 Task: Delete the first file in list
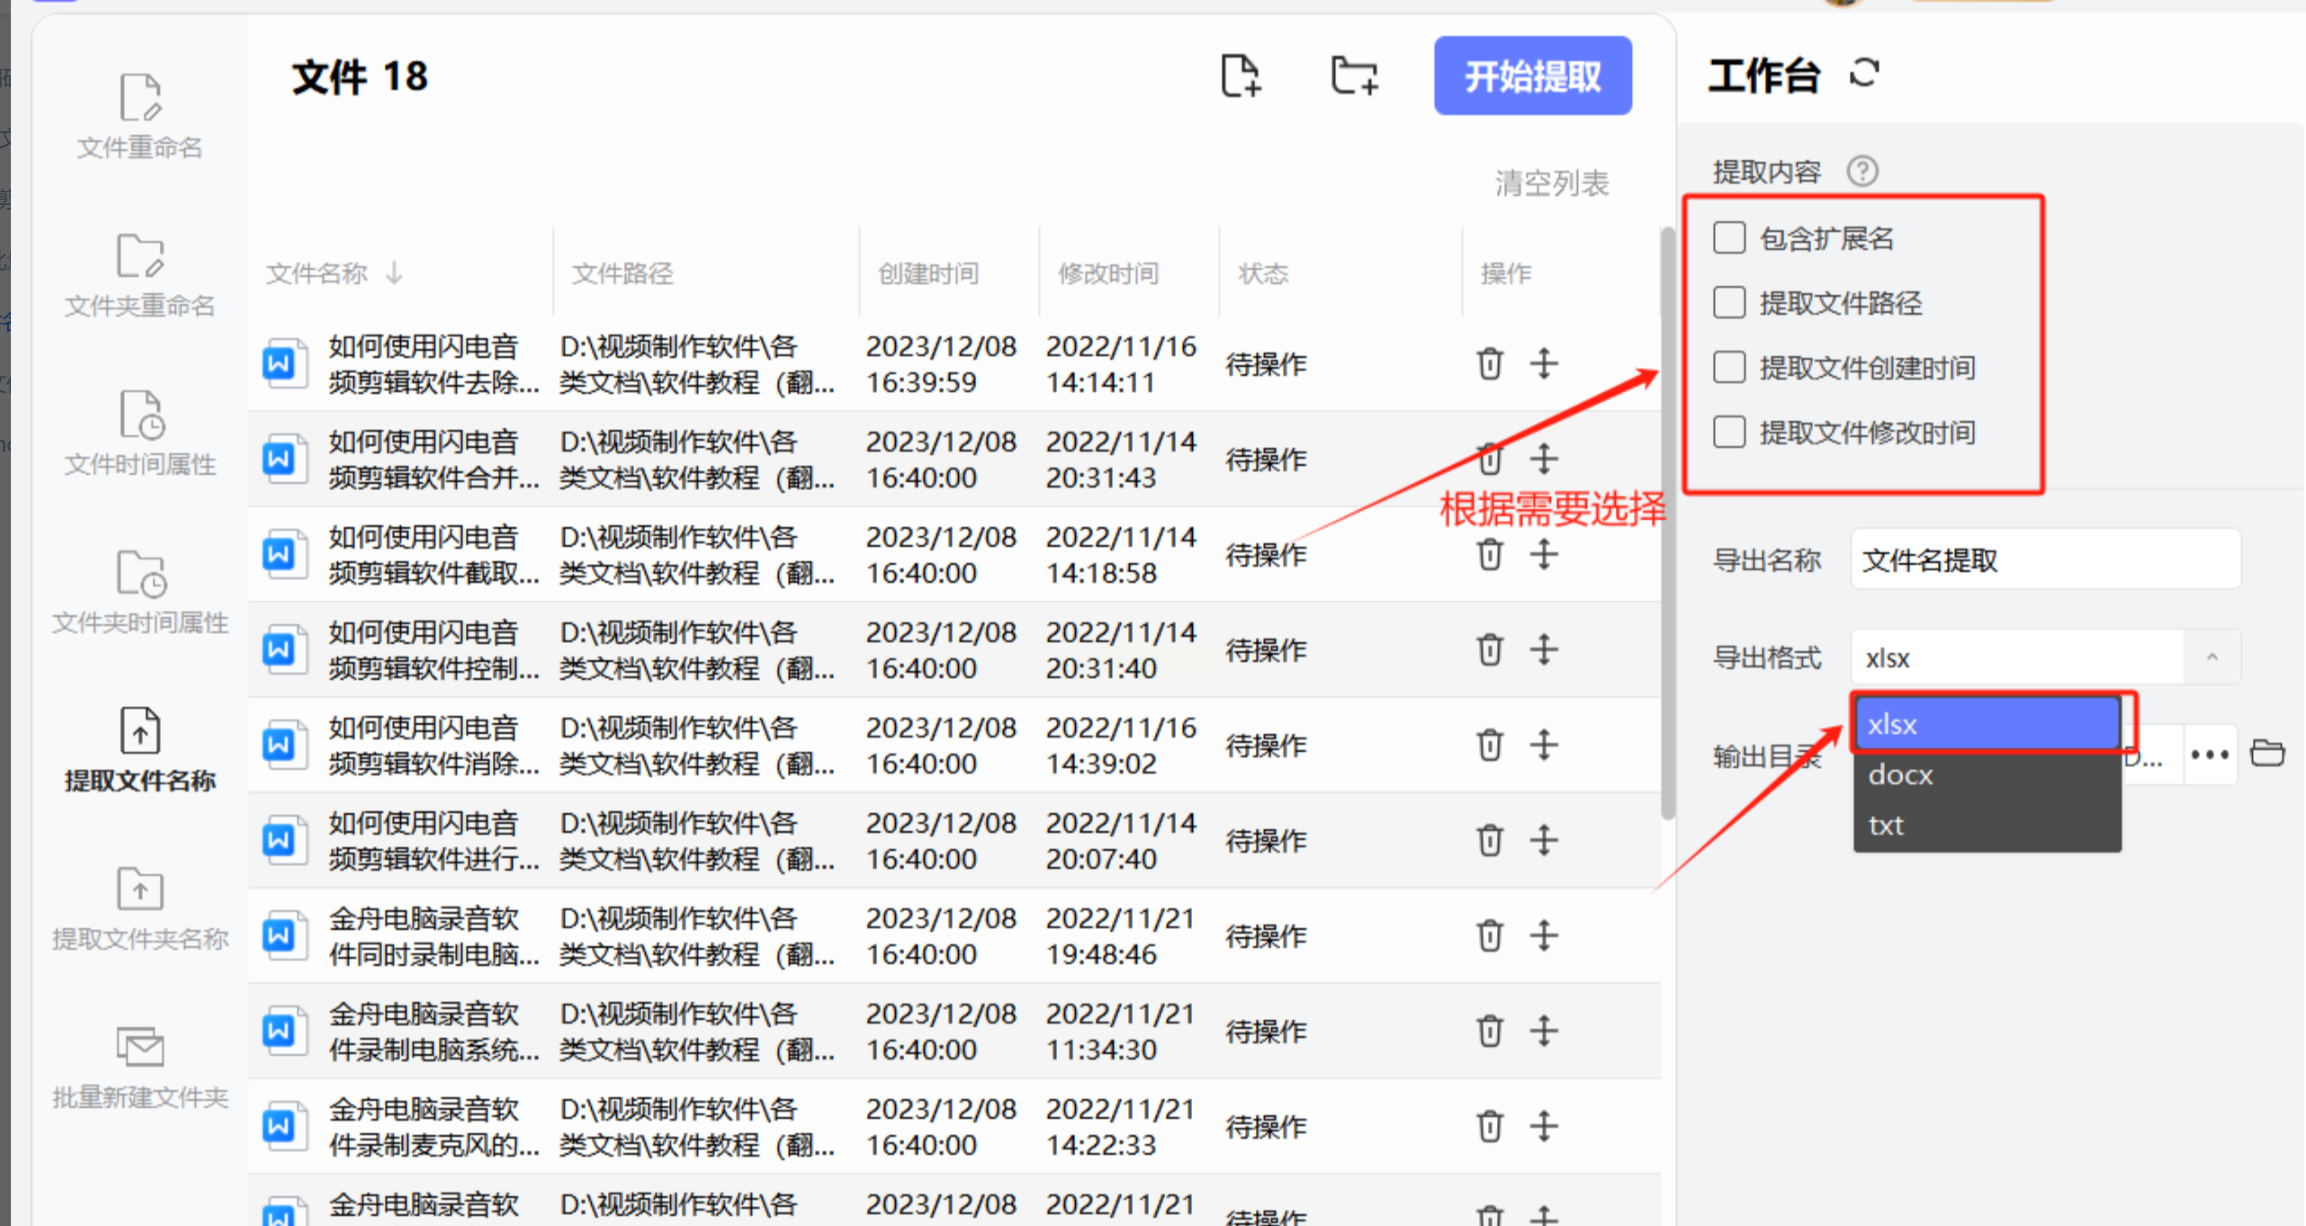pyautogui.click(x=1489, y=363)
